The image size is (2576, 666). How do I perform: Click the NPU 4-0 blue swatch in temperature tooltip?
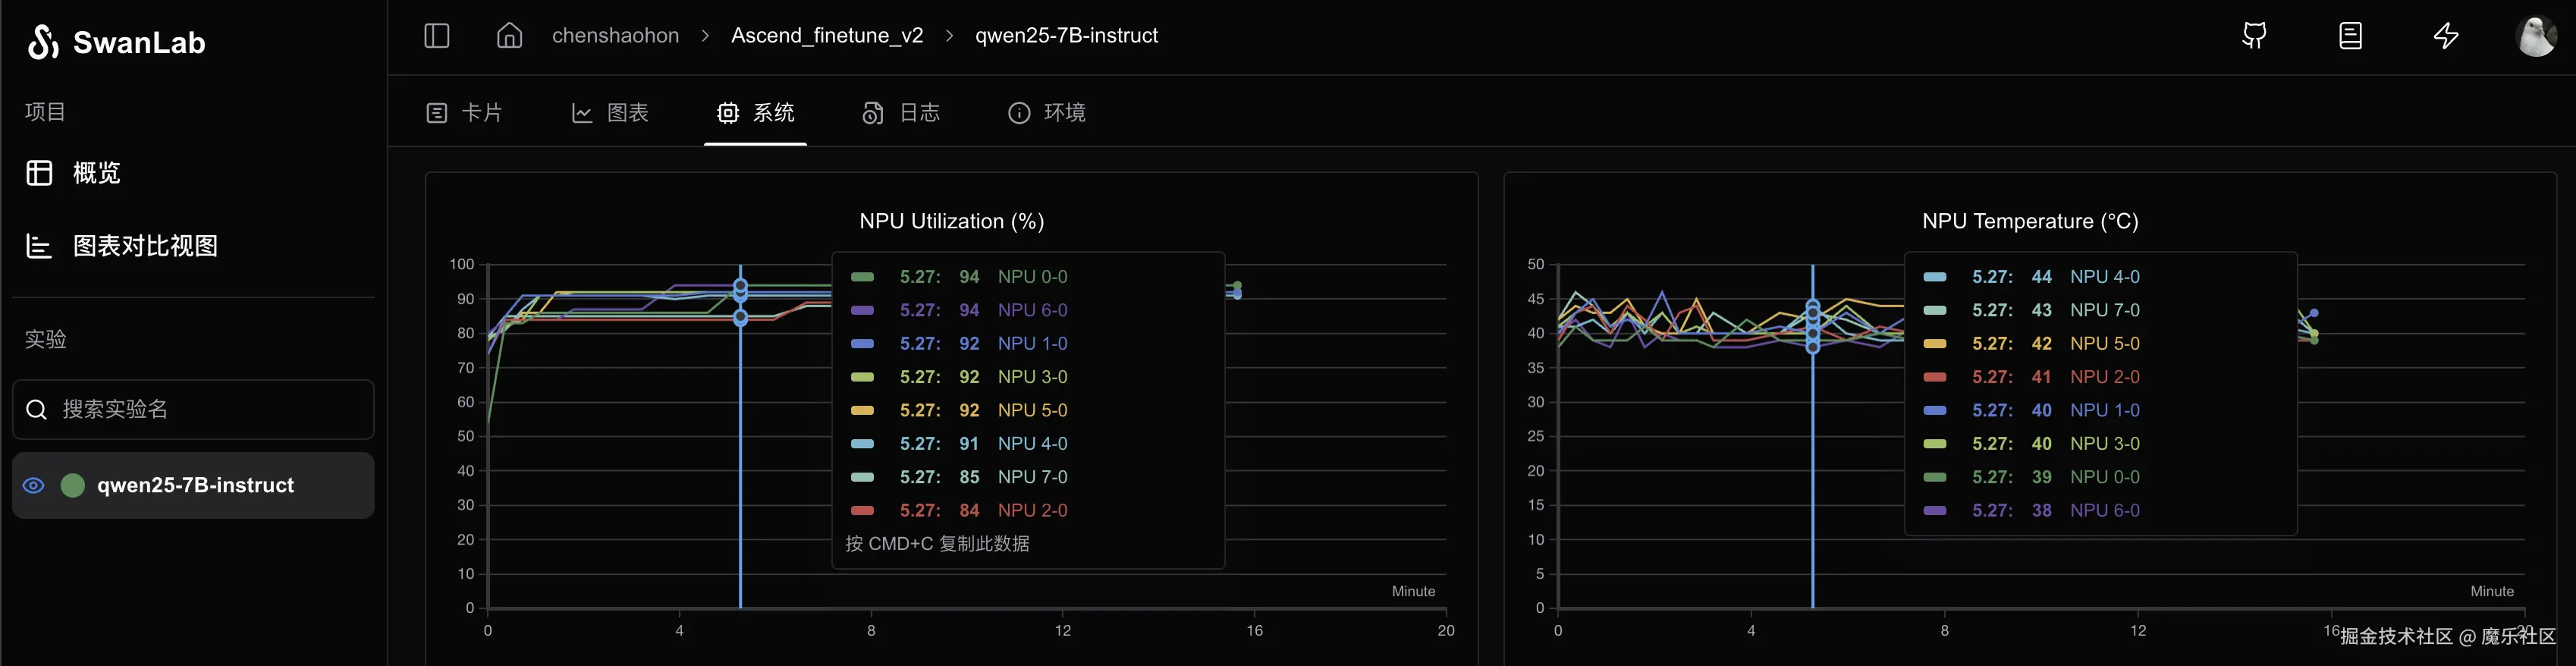[x=1935, y=277]
